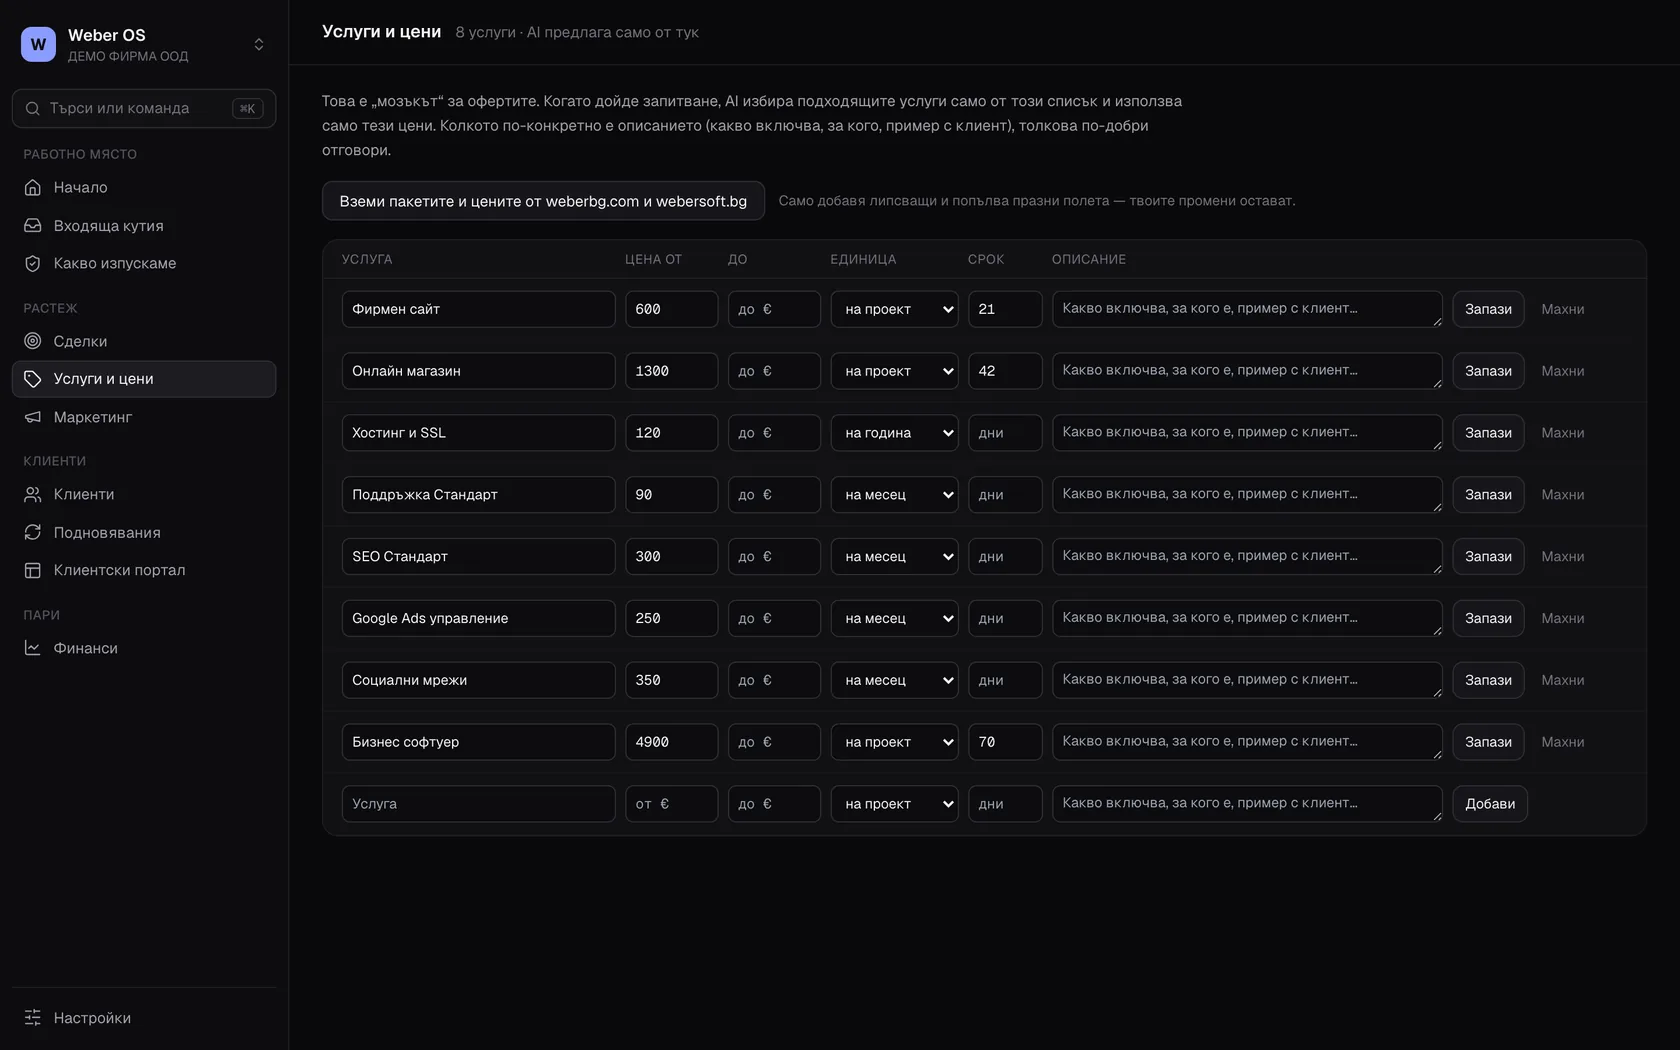Edit the SEO Стандарт service name
Screen dimensions: 1680x1050
[478, 556]
